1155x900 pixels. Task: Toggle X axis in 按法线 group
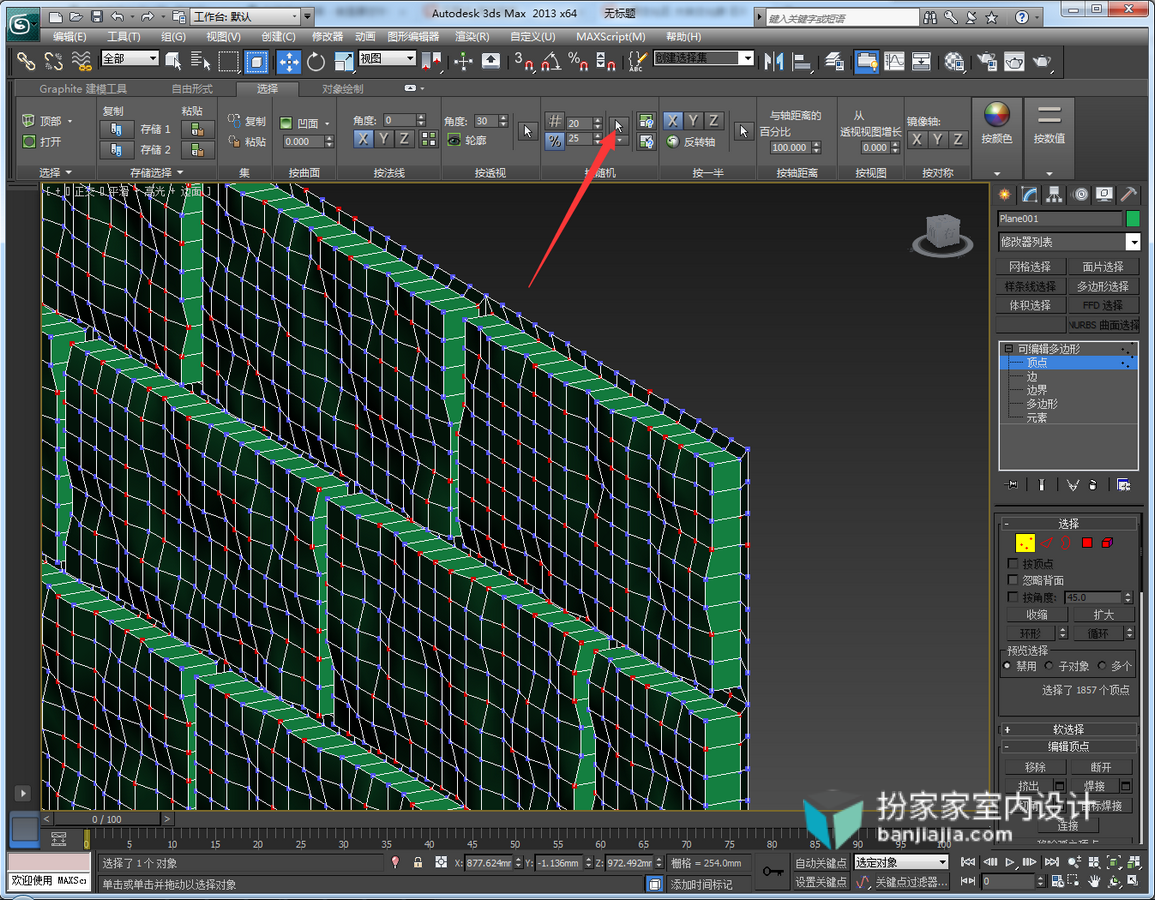[363, 138]
